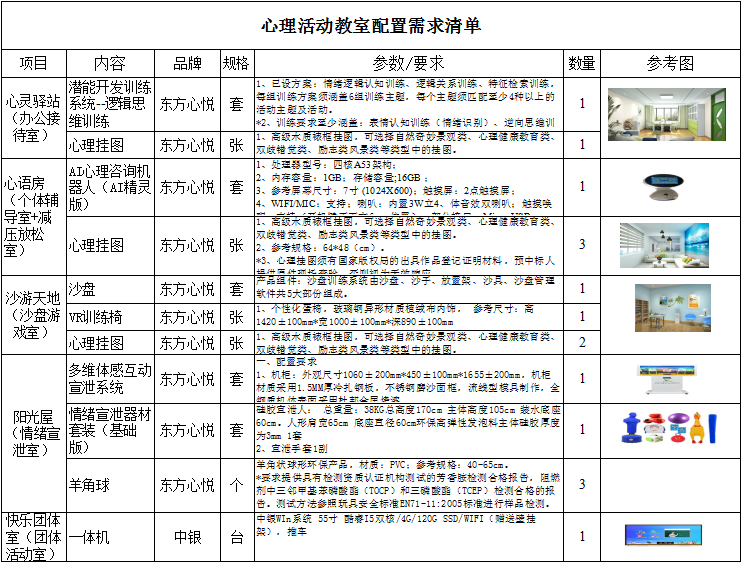Click the 心语房（个体辅导室+减压放松室）cell
Viewport: 744px width, 562px height.
34,217
